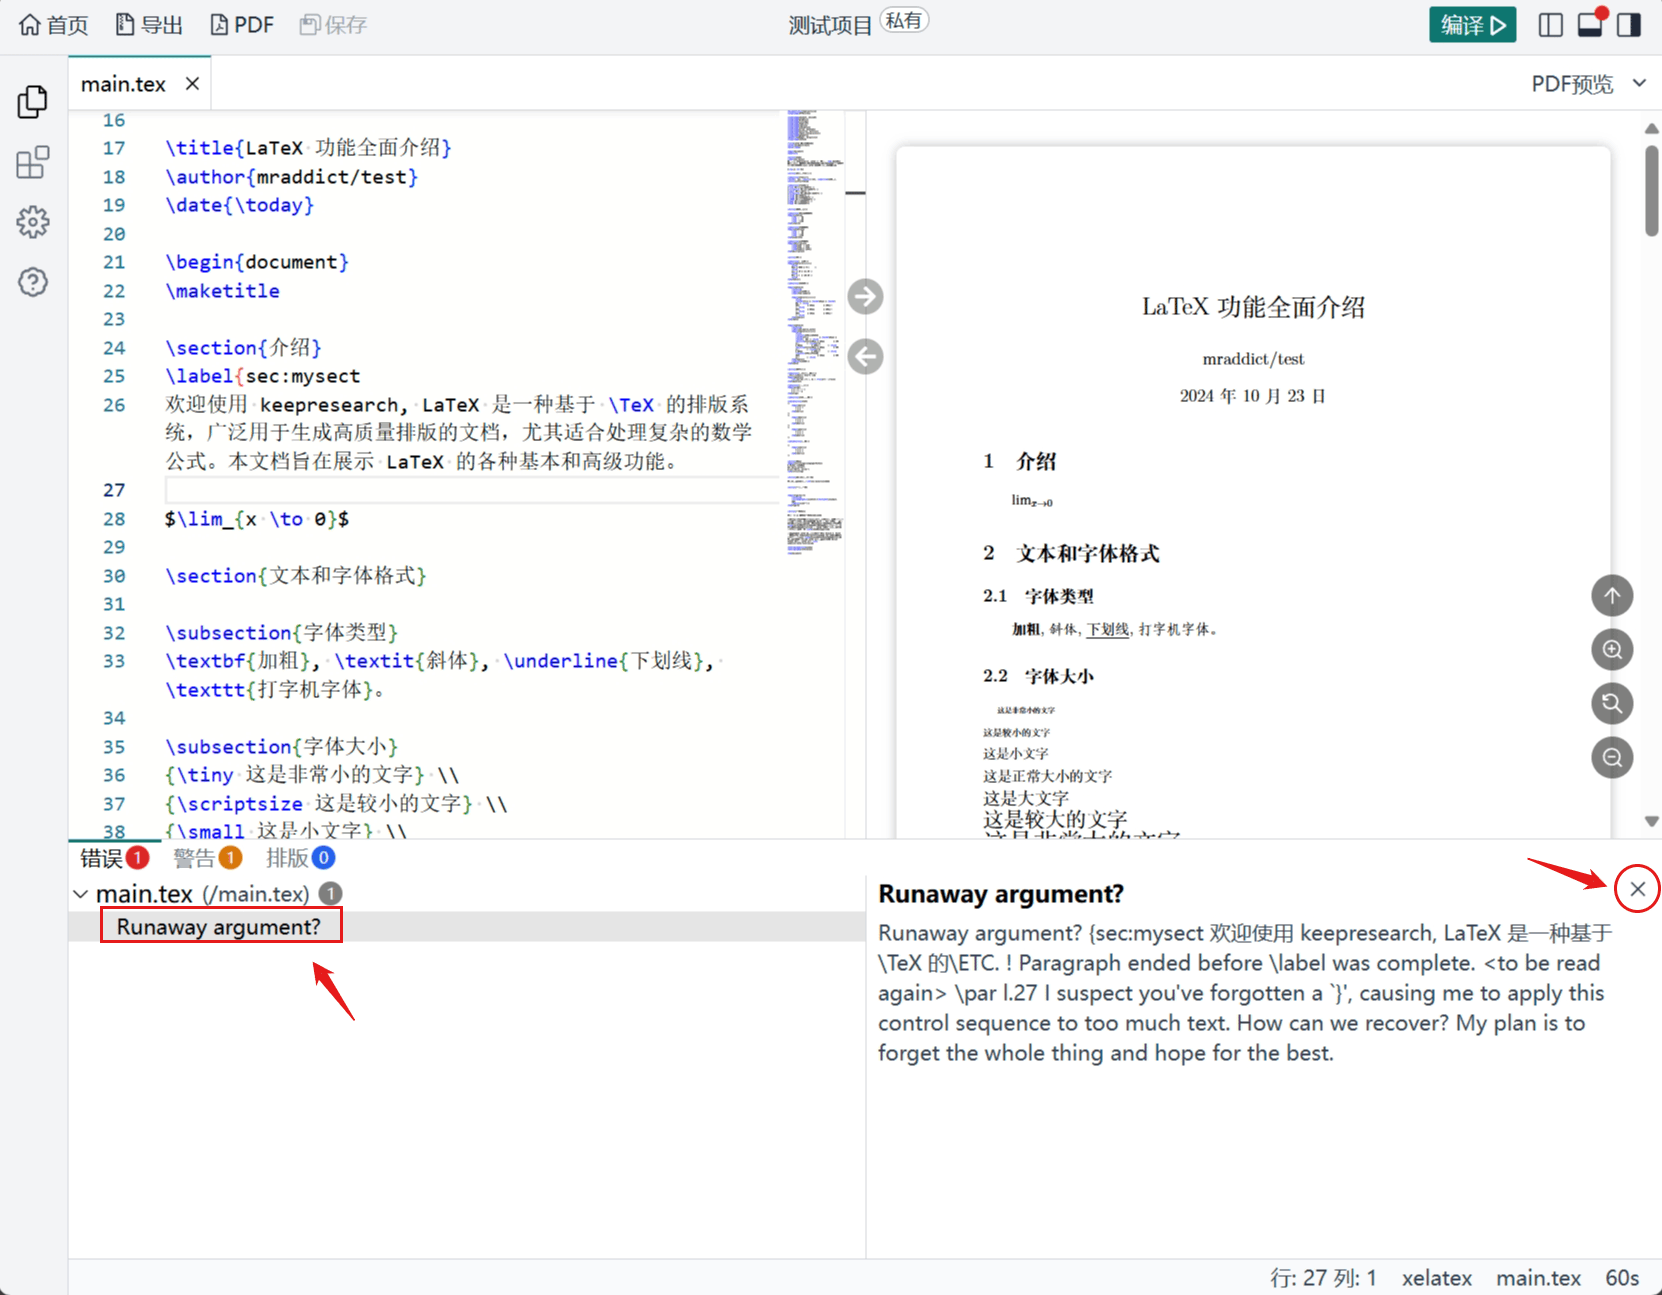Jump from PDF to code with left arrow

(x=865, y=357)
